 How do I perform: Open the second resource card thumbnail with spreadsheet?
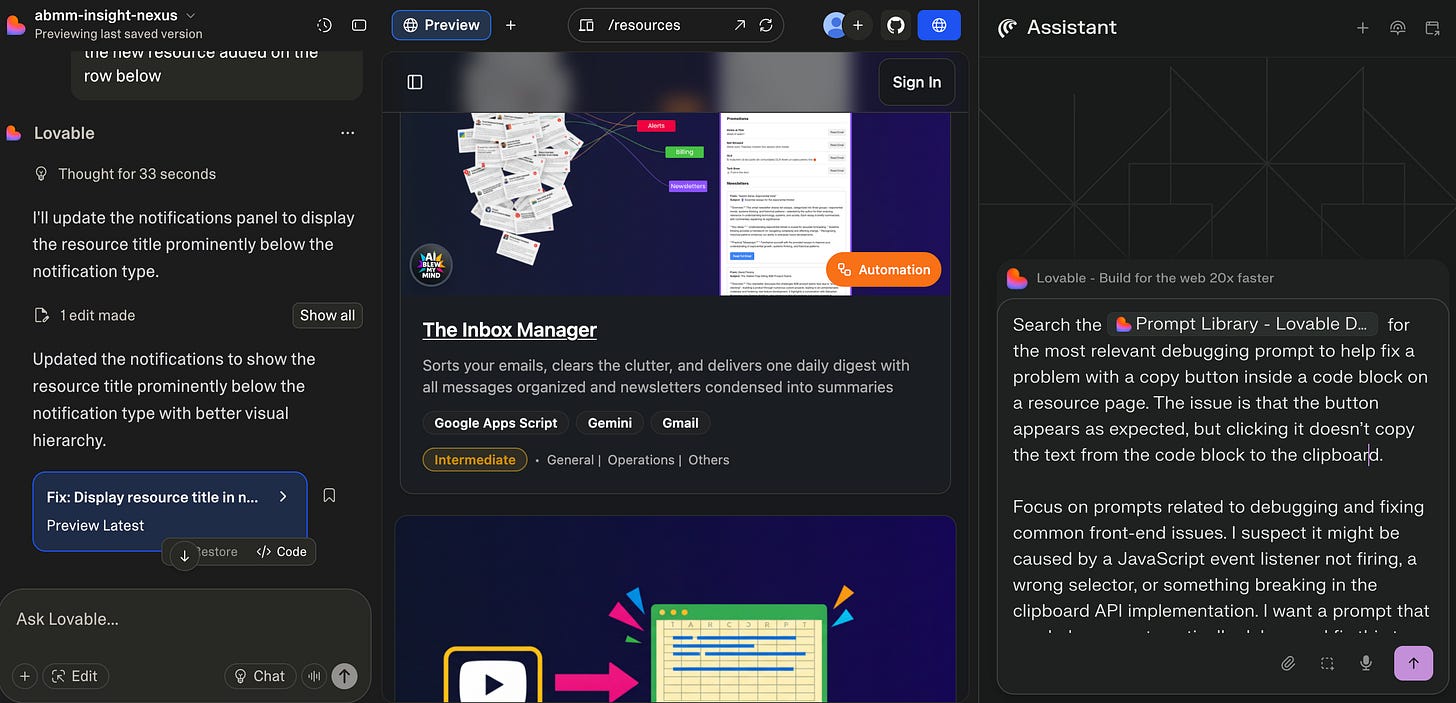[675, 610]
